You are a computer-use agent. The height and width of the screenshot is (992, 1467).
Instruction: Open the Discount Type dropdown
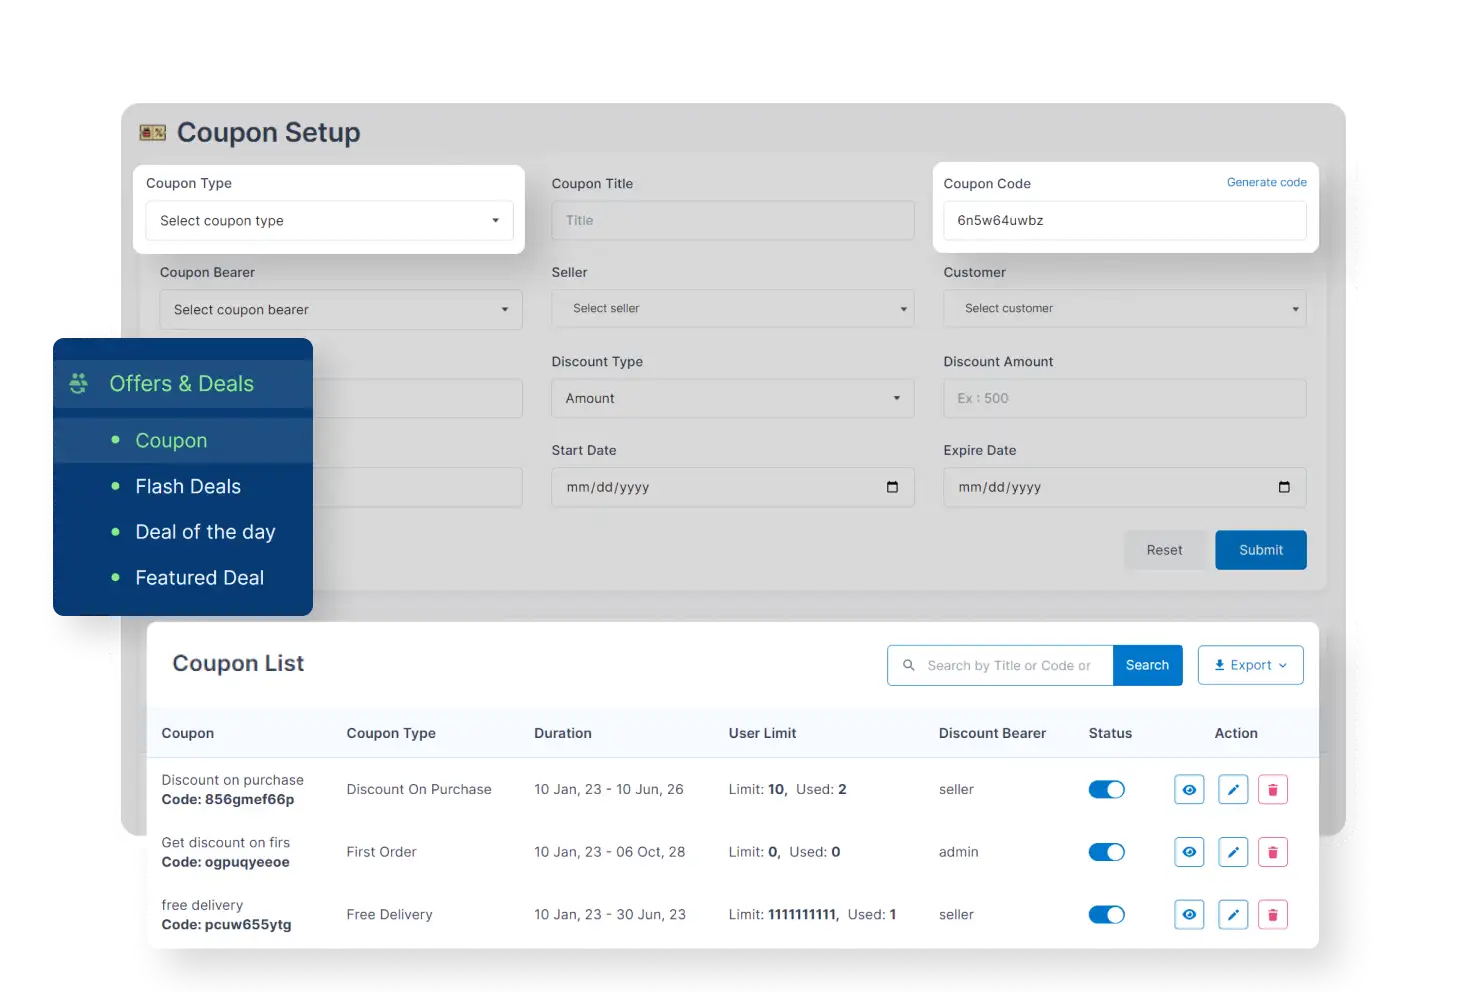coord(732,398)
